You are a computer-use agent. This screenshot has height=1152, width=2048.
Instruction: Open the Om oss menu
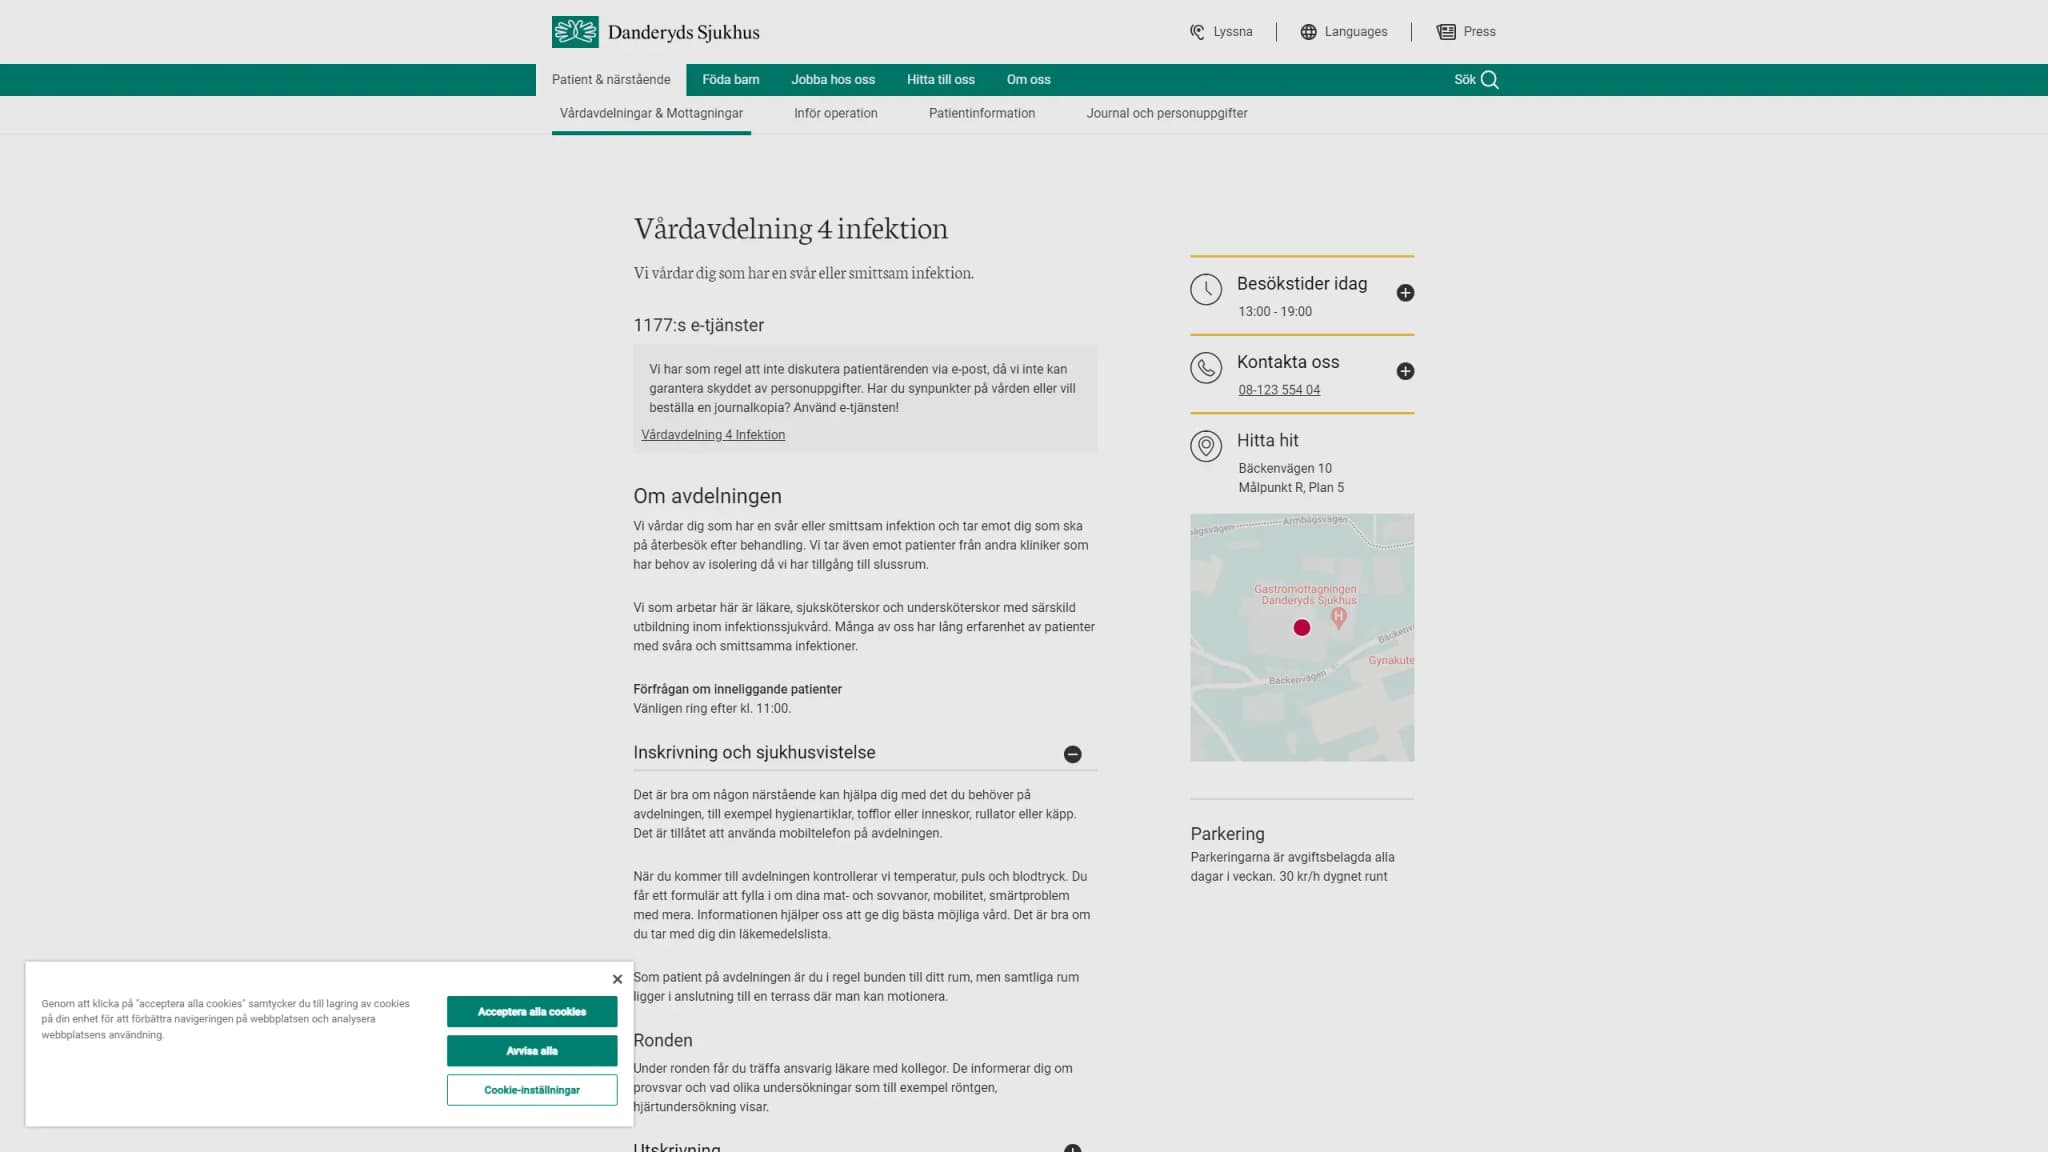coord(1028,80)
